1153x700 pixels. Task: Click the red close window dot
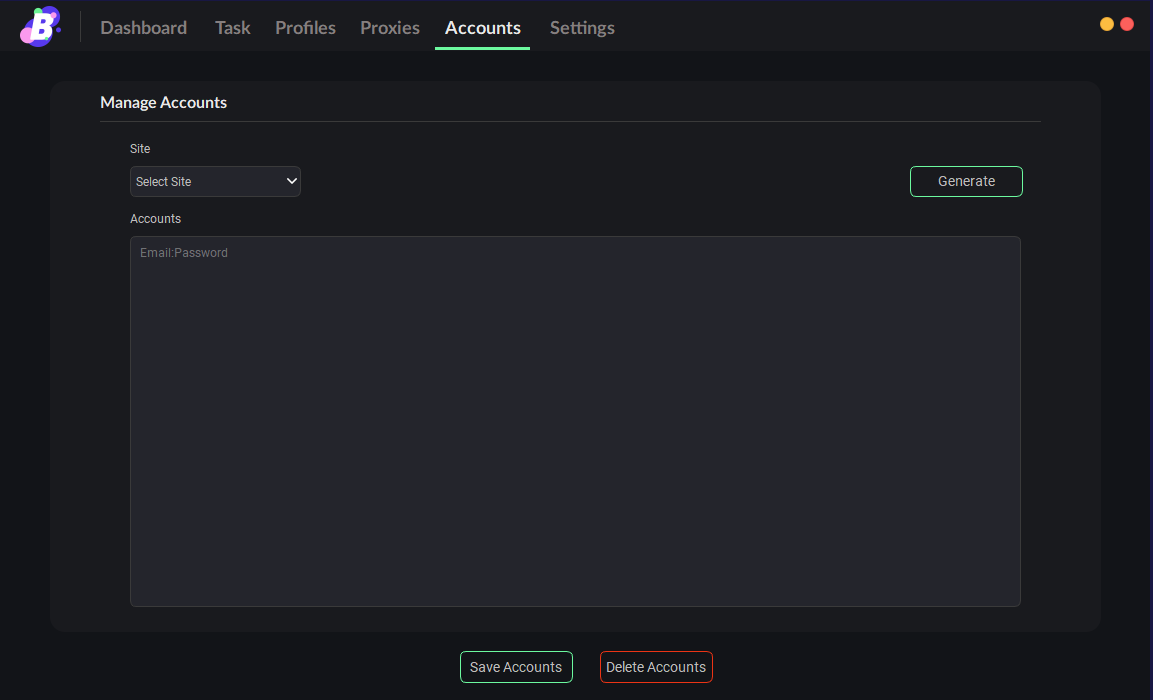click(x=1127, y=24)
